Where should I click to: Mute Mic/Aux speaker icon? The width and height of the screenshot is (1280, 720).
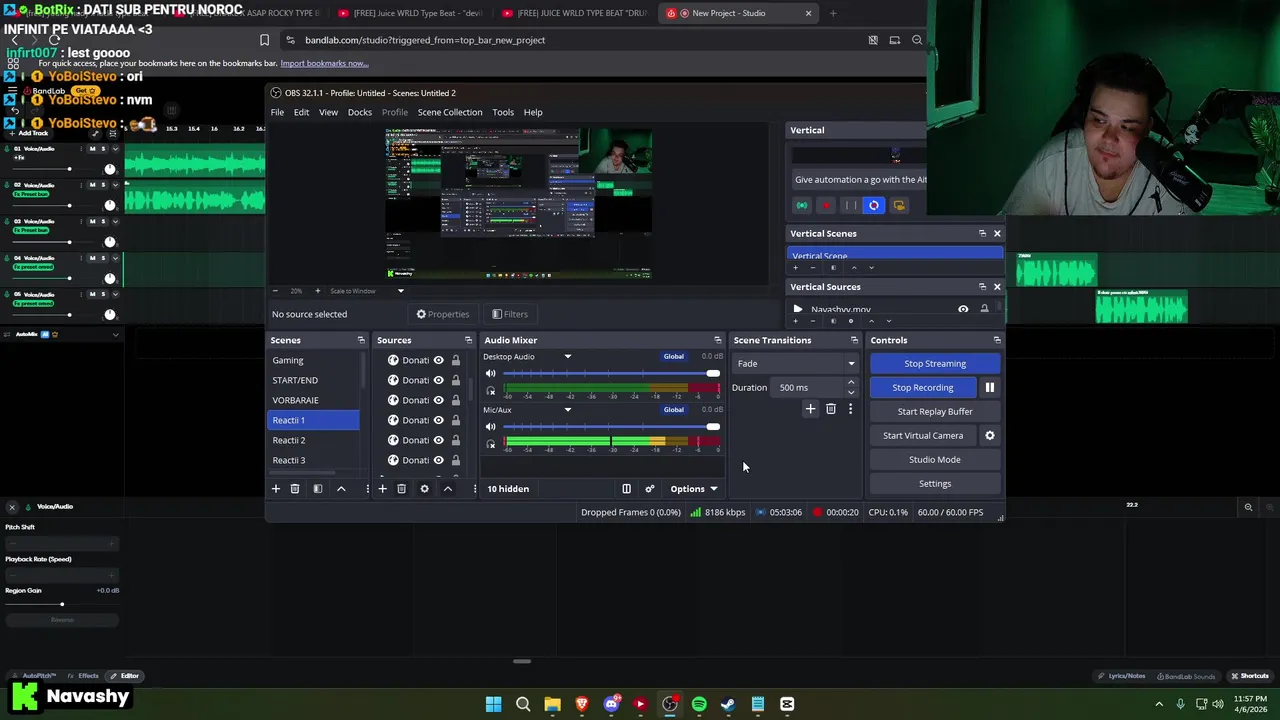click(x=490, y=427)
